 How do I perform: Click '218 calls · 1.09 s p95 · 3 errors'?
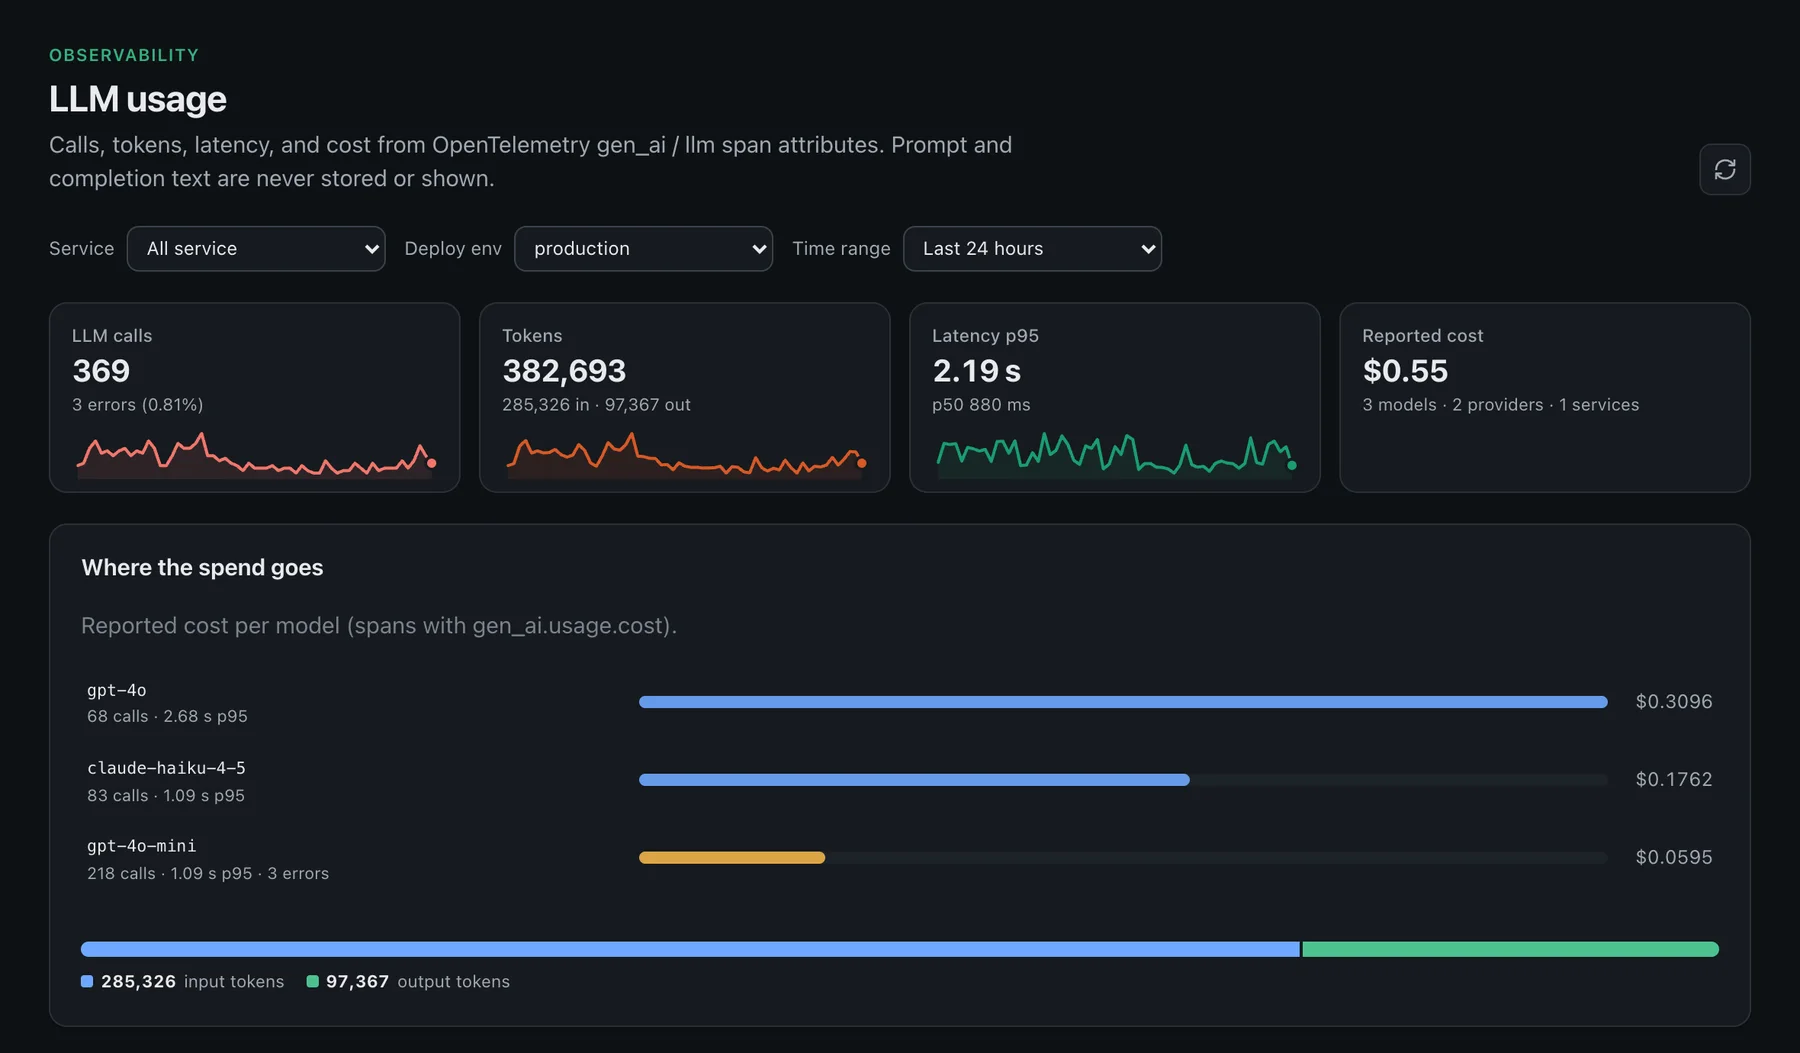coord(208,873)
